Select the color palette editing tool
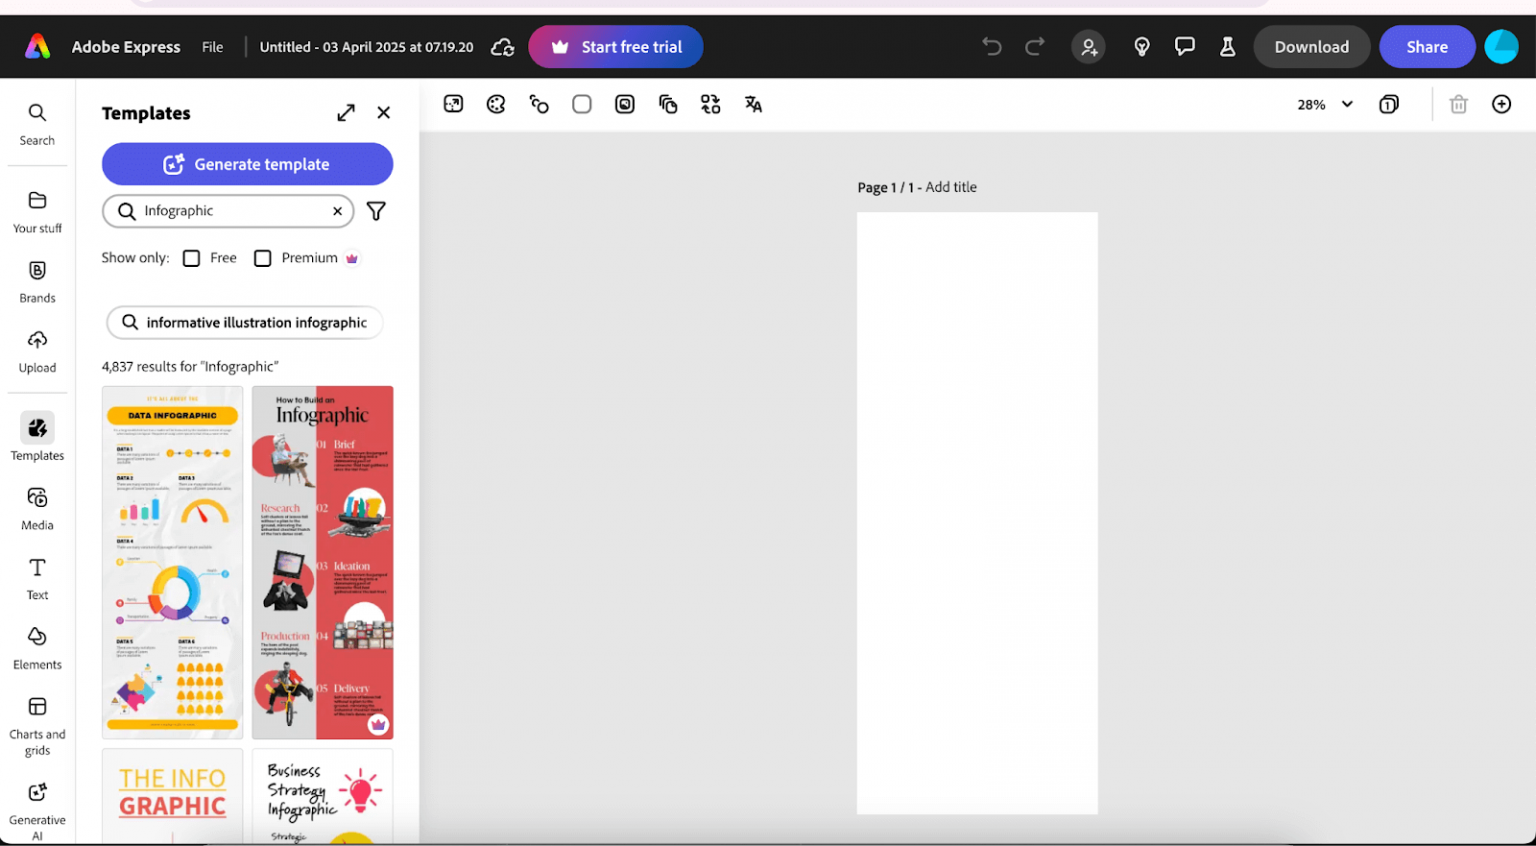 (x=495, y=104)
